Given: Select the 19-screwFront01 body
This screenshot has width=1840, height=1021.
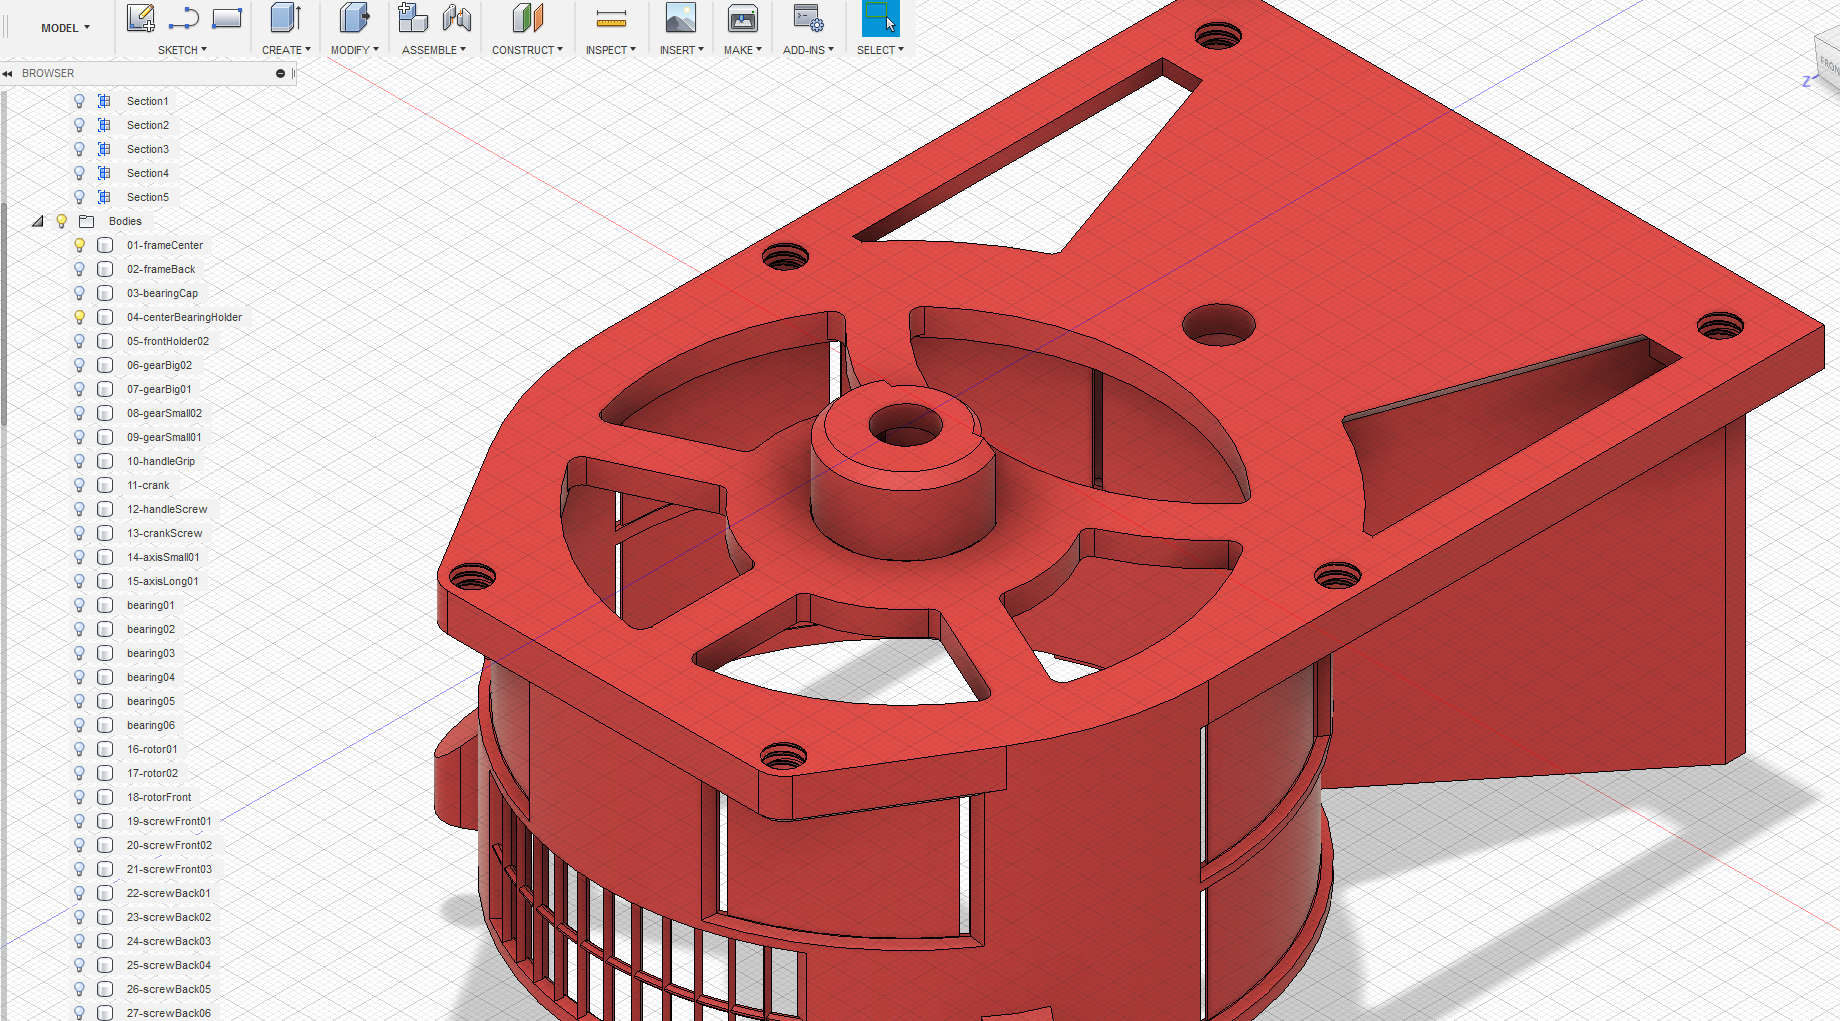Looking at the screenshot, I should (x=169, y=821).
